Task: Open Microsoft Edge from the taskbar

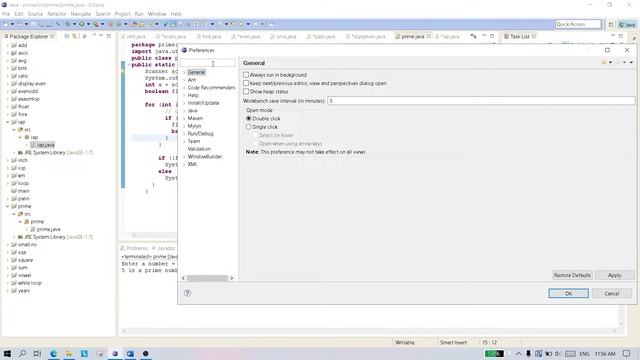Action: (x=53, y=353)
